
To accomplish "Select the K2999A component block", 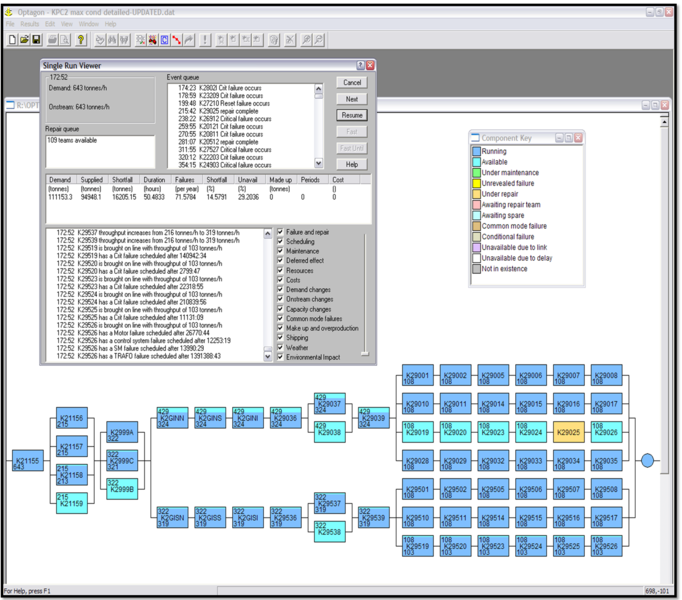I will 122,432.
